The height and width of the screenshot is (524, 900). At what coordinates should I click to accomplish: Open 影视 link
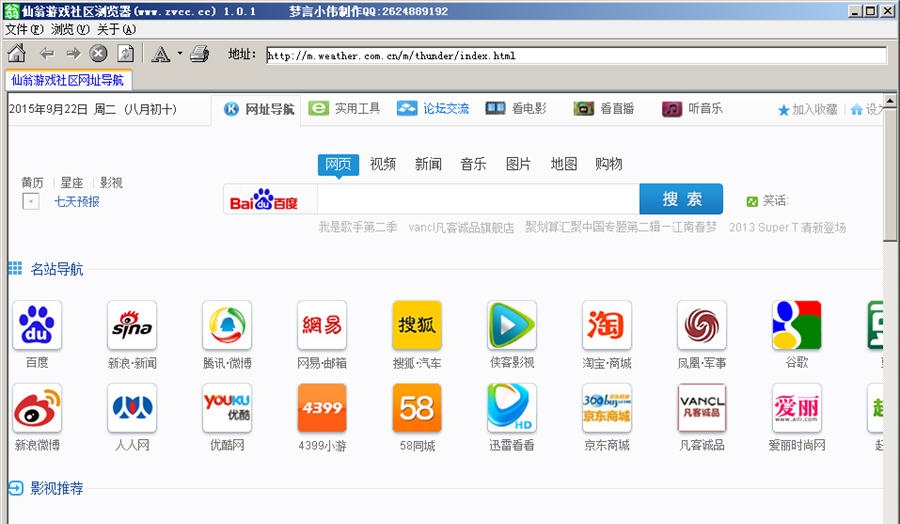[111, 183]
